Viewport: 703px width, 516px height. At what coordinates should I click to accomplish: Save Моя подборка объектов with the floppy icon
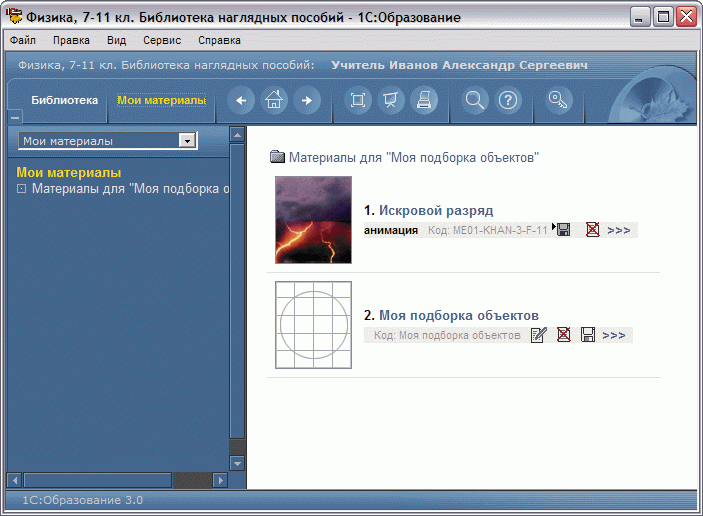[x=588, y=335]
